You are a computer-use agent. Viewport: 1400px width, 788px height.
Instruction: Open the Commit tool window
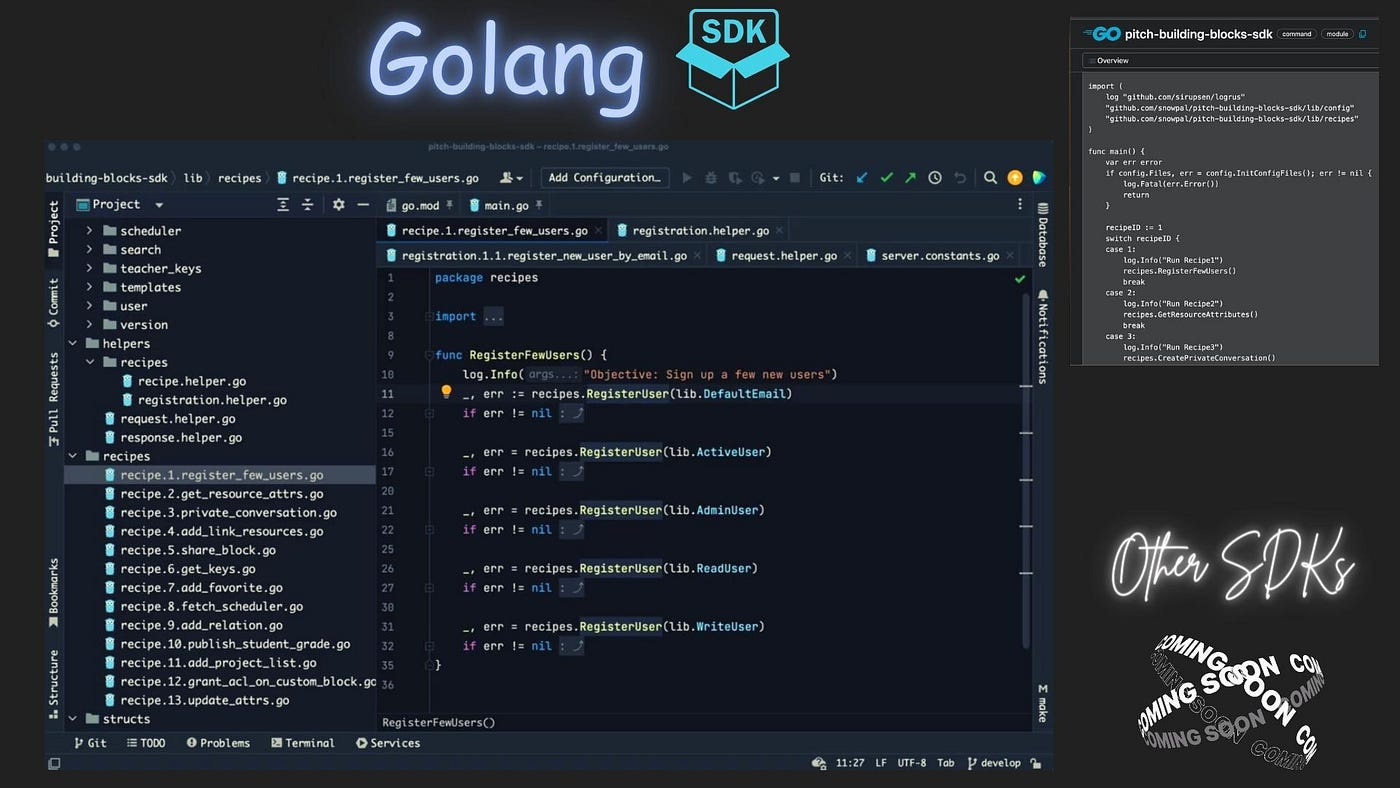point(54,301)
